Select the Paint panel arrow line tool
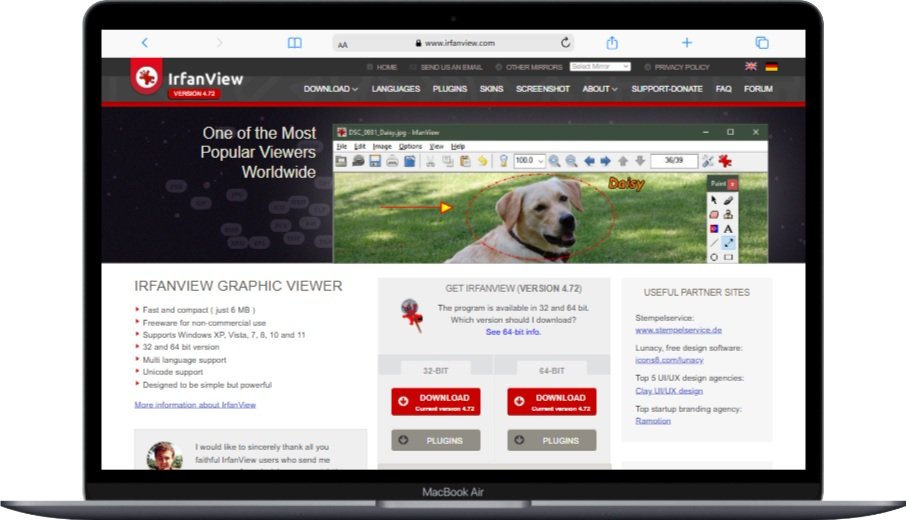 (x=728, y=243)
